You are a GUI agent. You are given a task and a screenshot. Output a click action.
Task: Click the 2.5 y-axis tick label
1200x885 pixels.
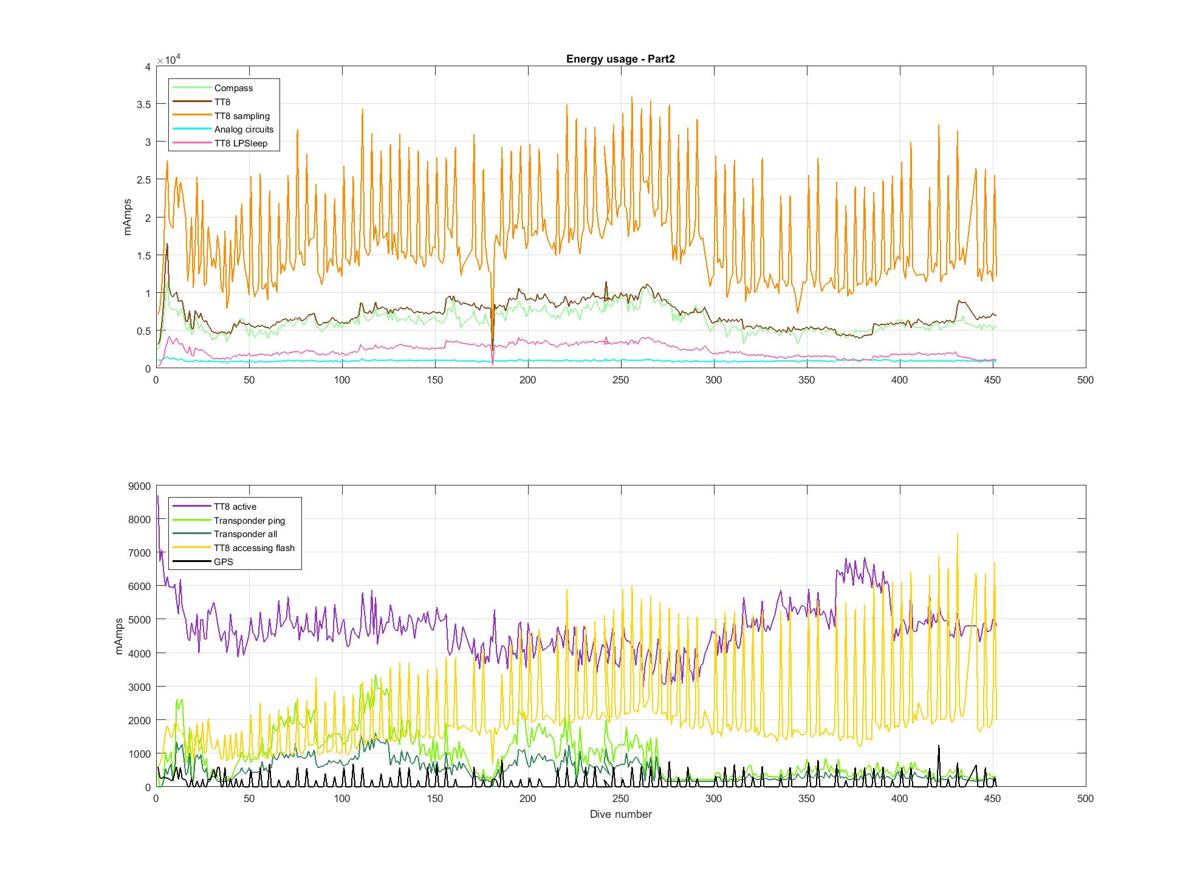click(142, 180)
